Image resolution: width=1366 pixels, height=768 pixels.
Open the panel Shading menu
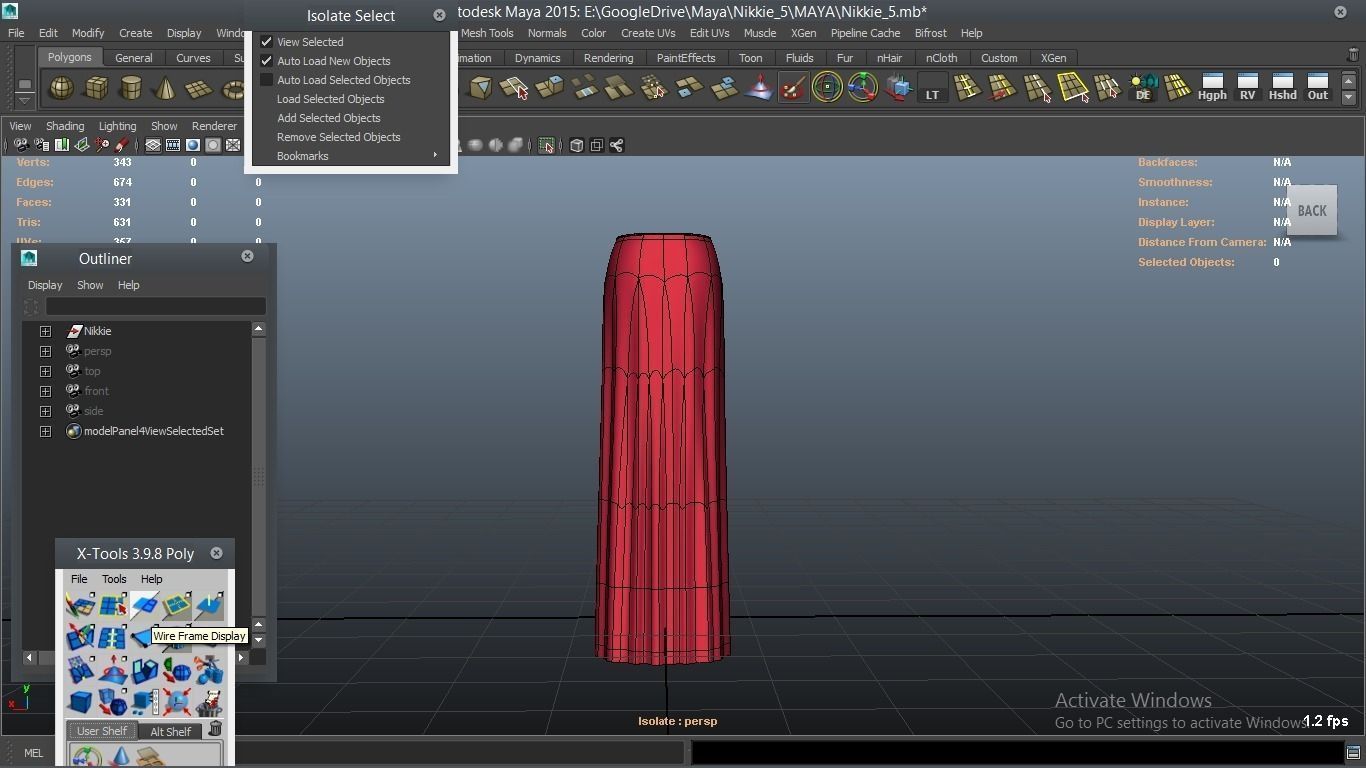[x=65, y=126]
